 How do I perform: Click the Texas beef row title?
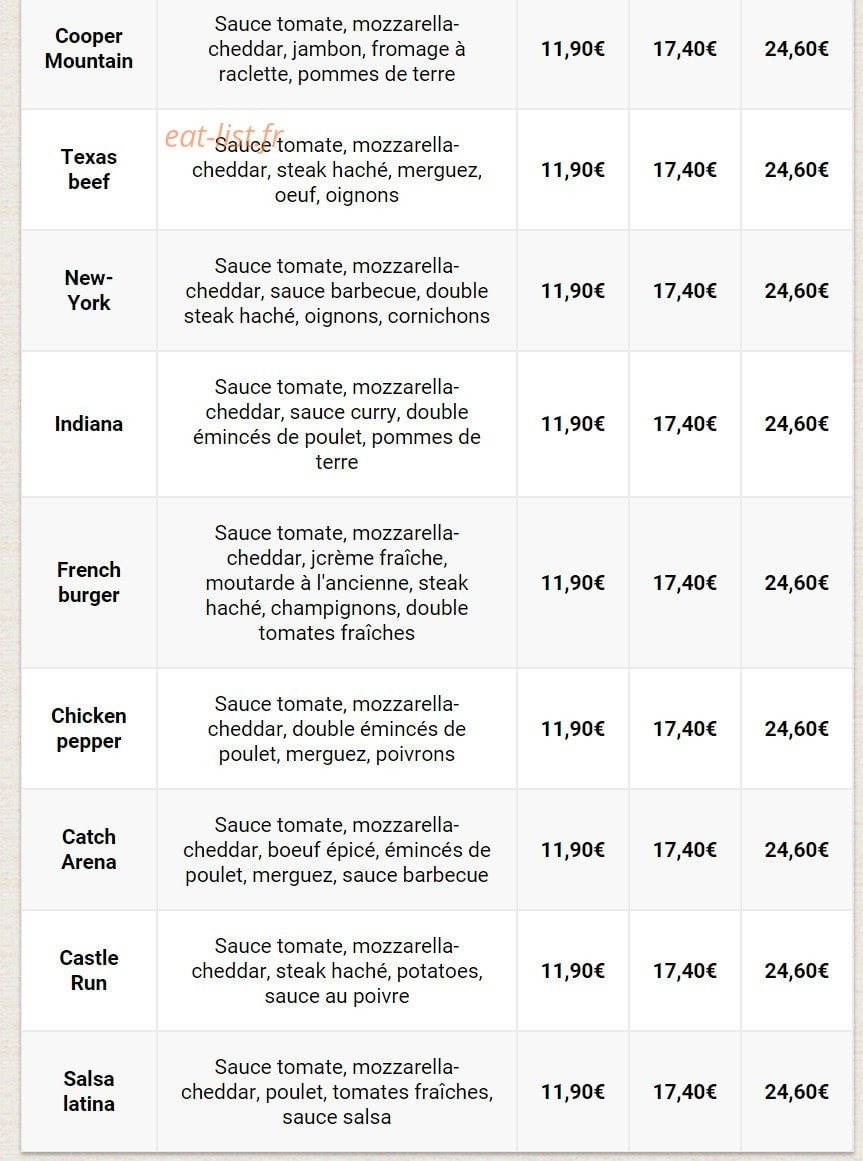[x=89, y=170]
